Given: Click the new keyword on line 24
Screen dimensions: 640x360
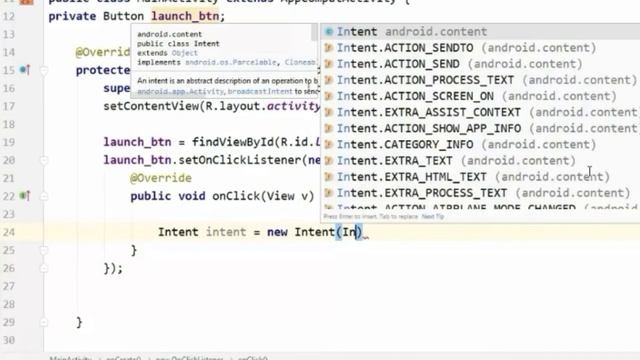Looking at the screenshot, I should (277, 232).
